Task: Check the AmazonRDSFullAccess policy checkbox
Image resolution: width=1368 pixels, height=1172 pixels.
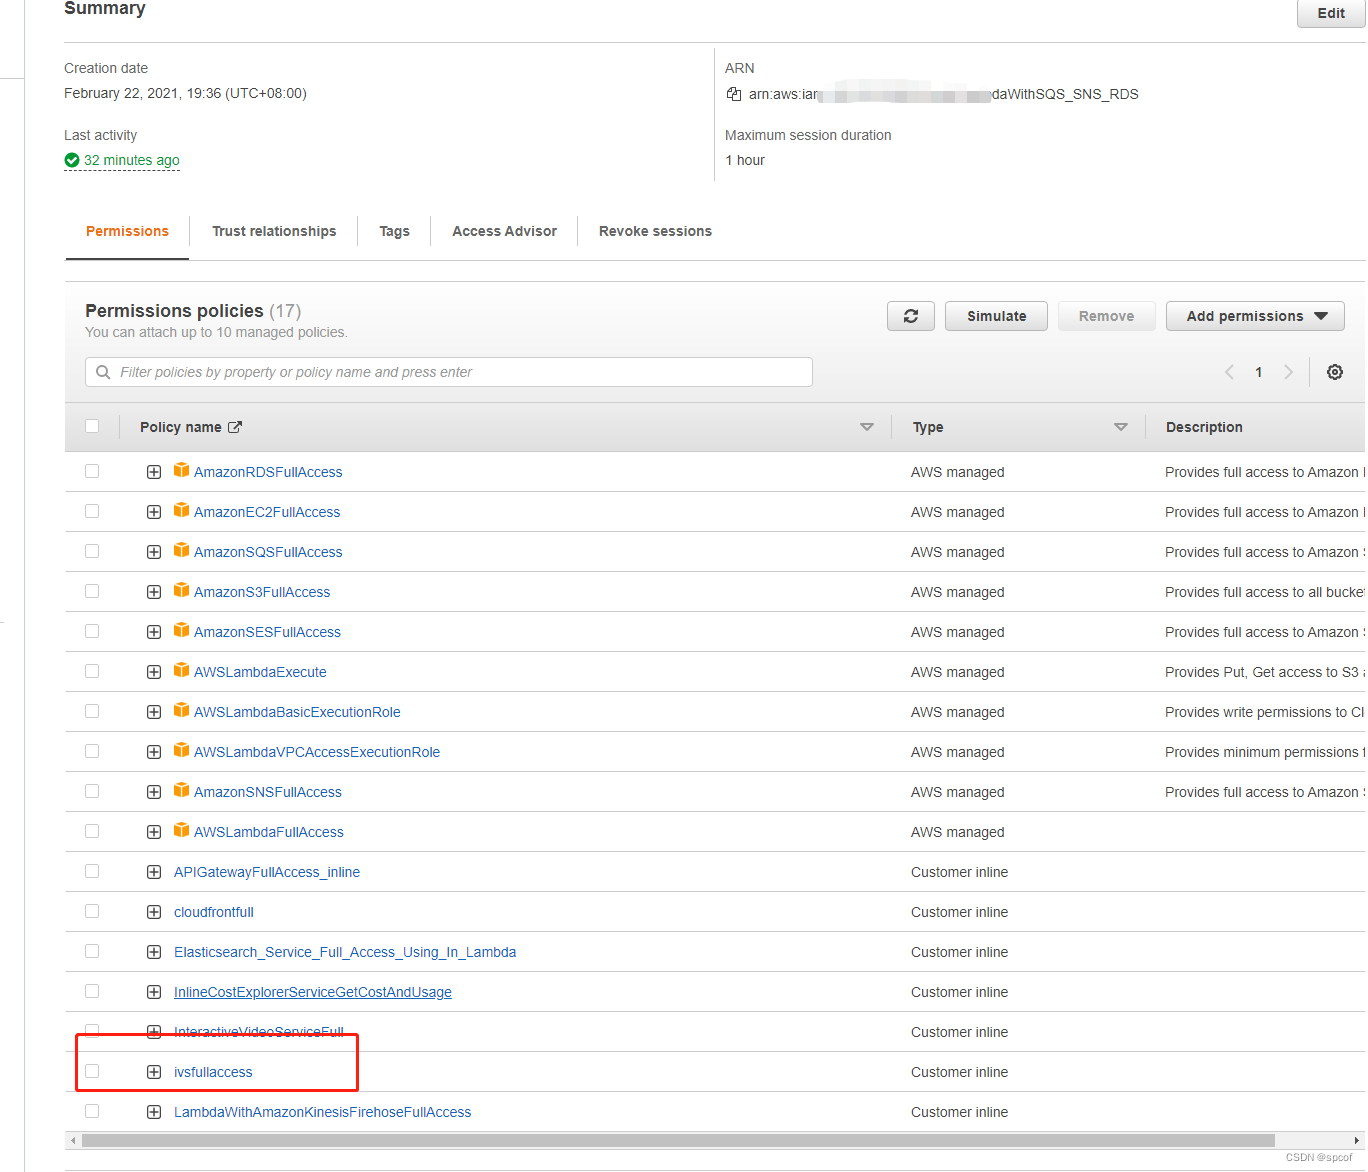Action: [92, 471]
